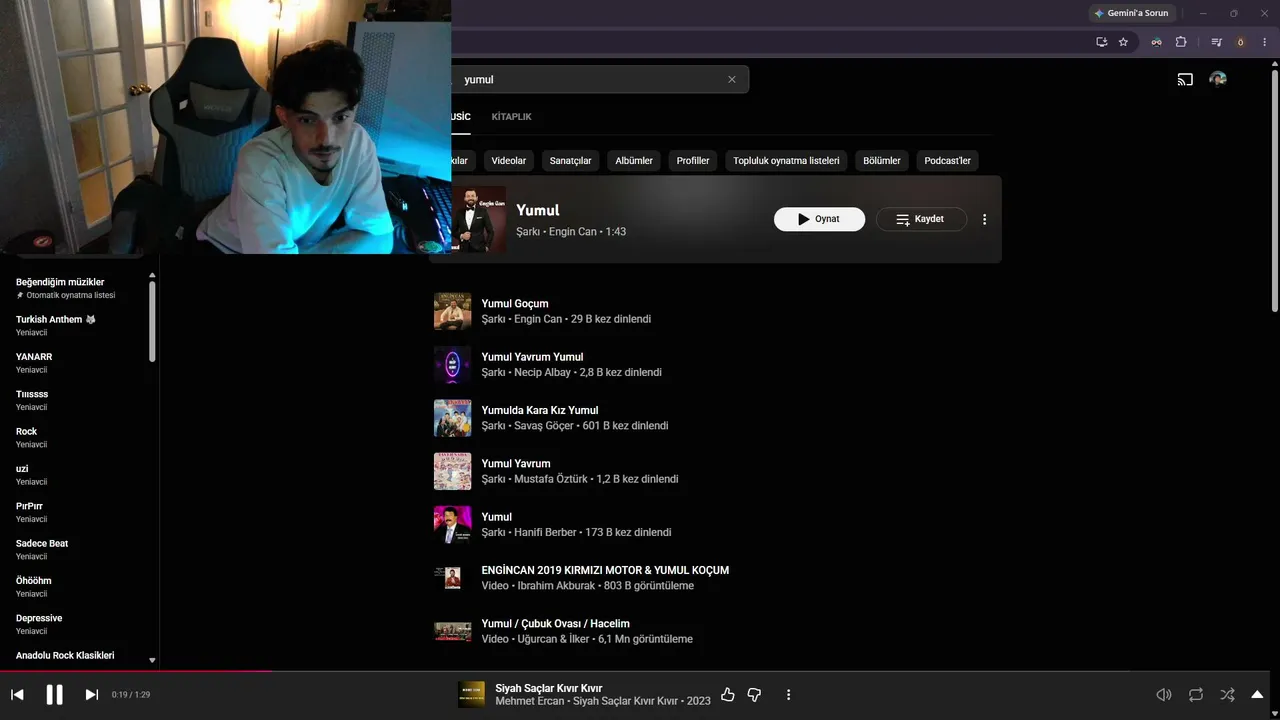Filter results by Sanatçılar
This screenshot has height=720, width=1280.
(570, 160)
